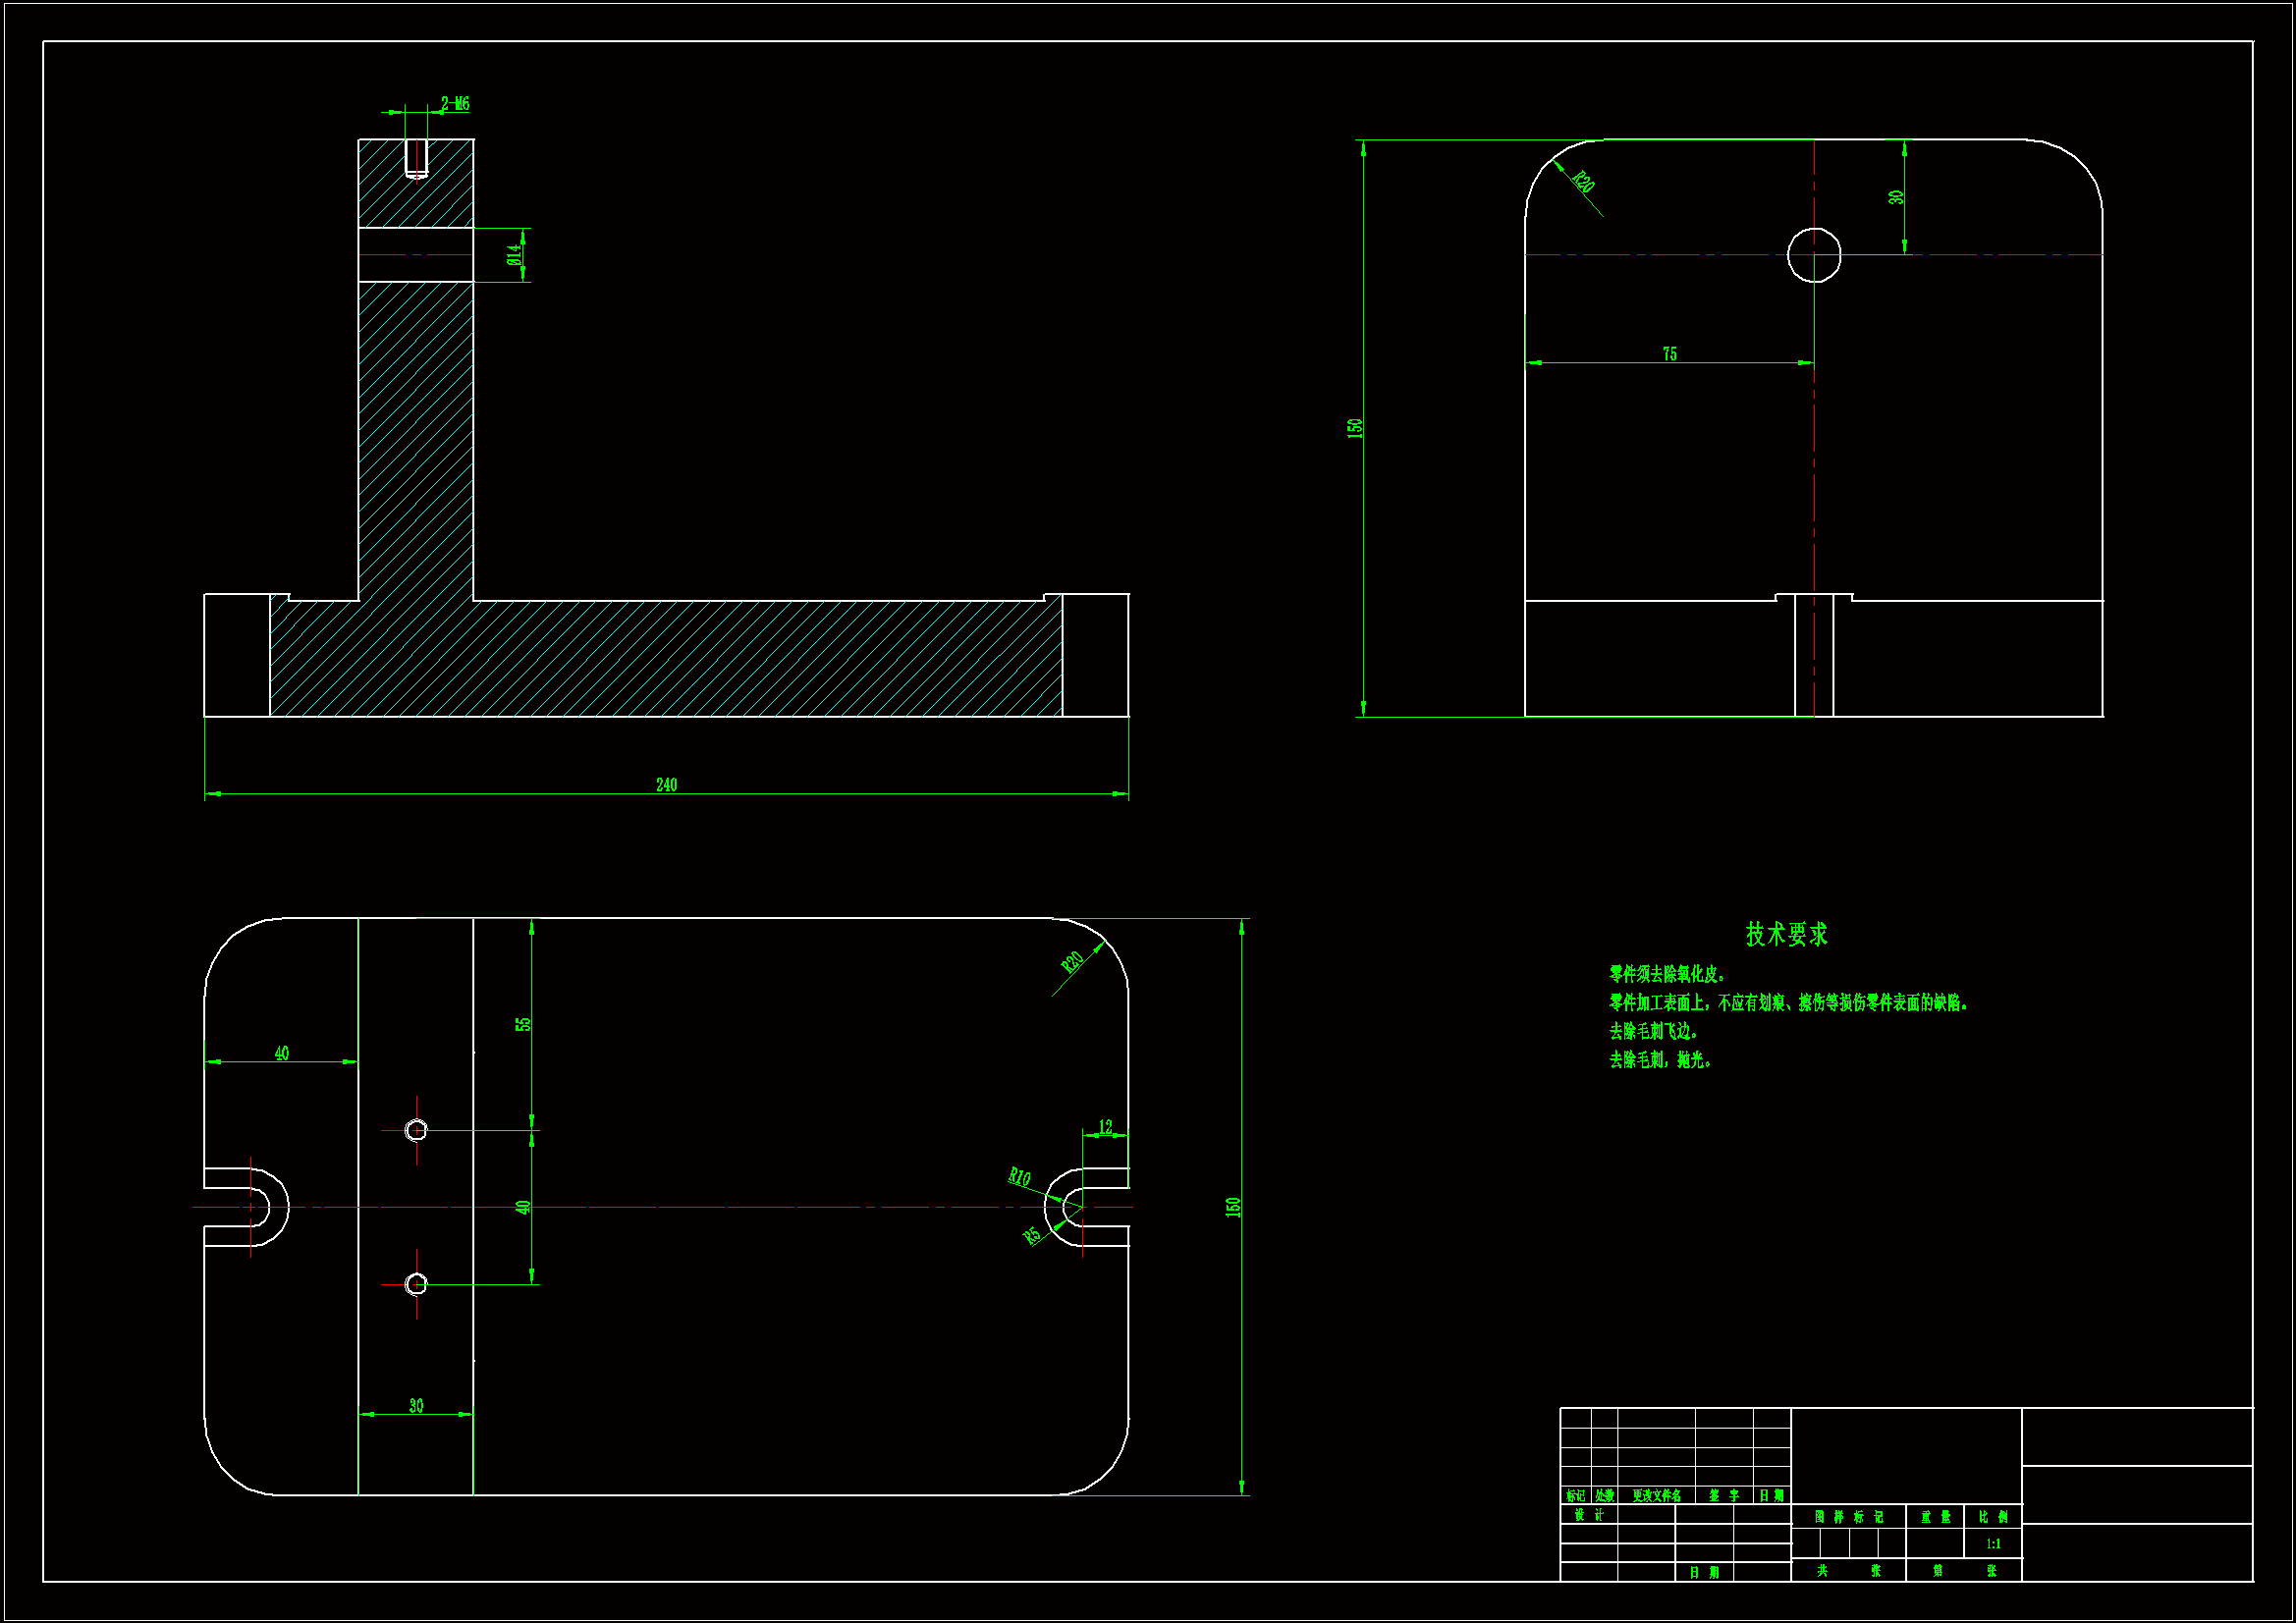Select the 2-M6 thread annotation
The width and height of the screenshot is (2296, 1623).
[455, 104]
